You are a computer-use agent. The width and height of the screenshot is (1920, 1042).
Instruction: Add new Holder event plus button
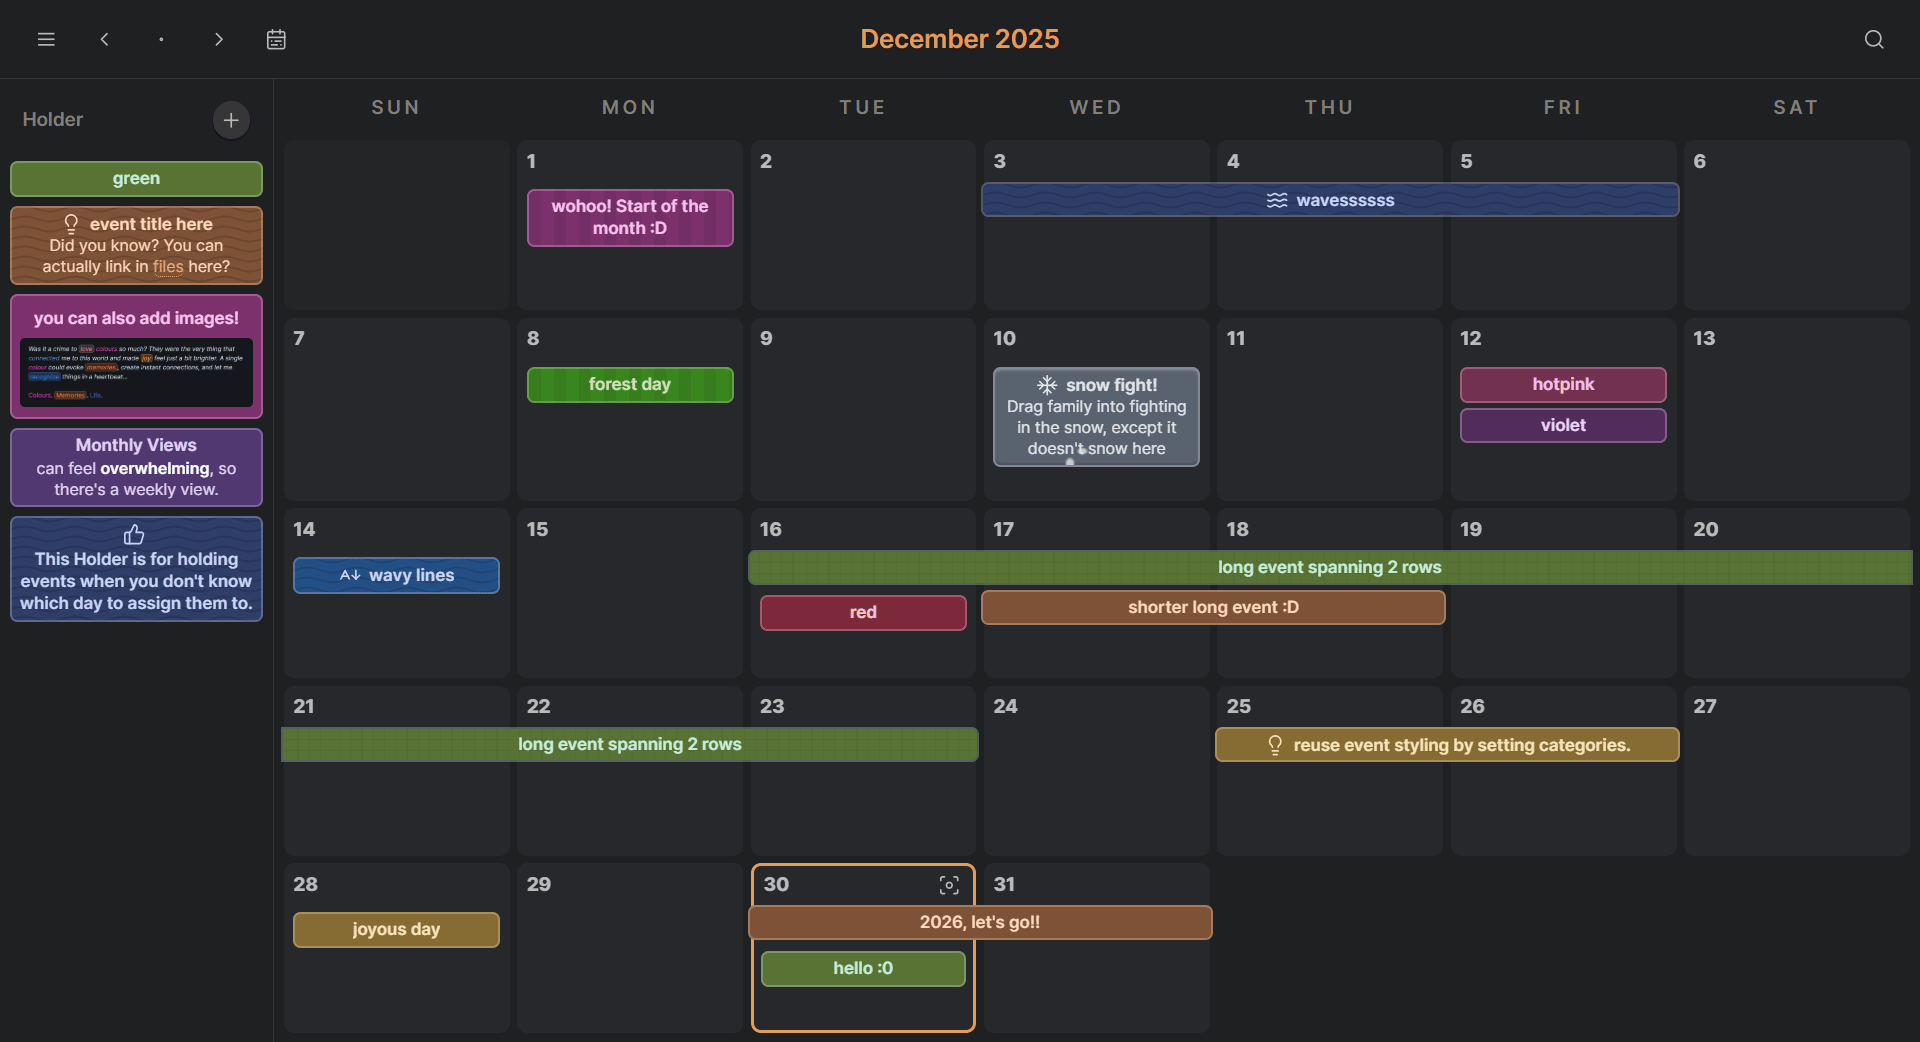[231, 120]
